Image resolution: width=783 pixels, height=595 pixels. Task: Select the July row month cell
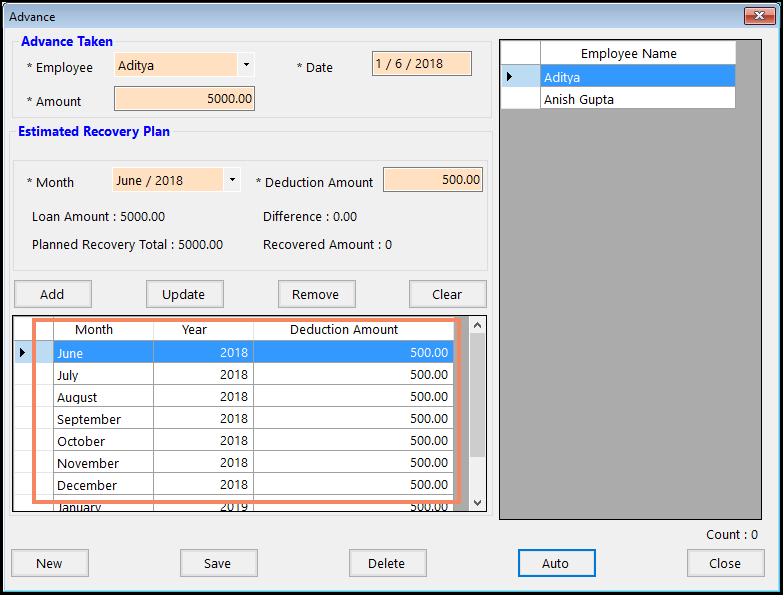point(103,374)
